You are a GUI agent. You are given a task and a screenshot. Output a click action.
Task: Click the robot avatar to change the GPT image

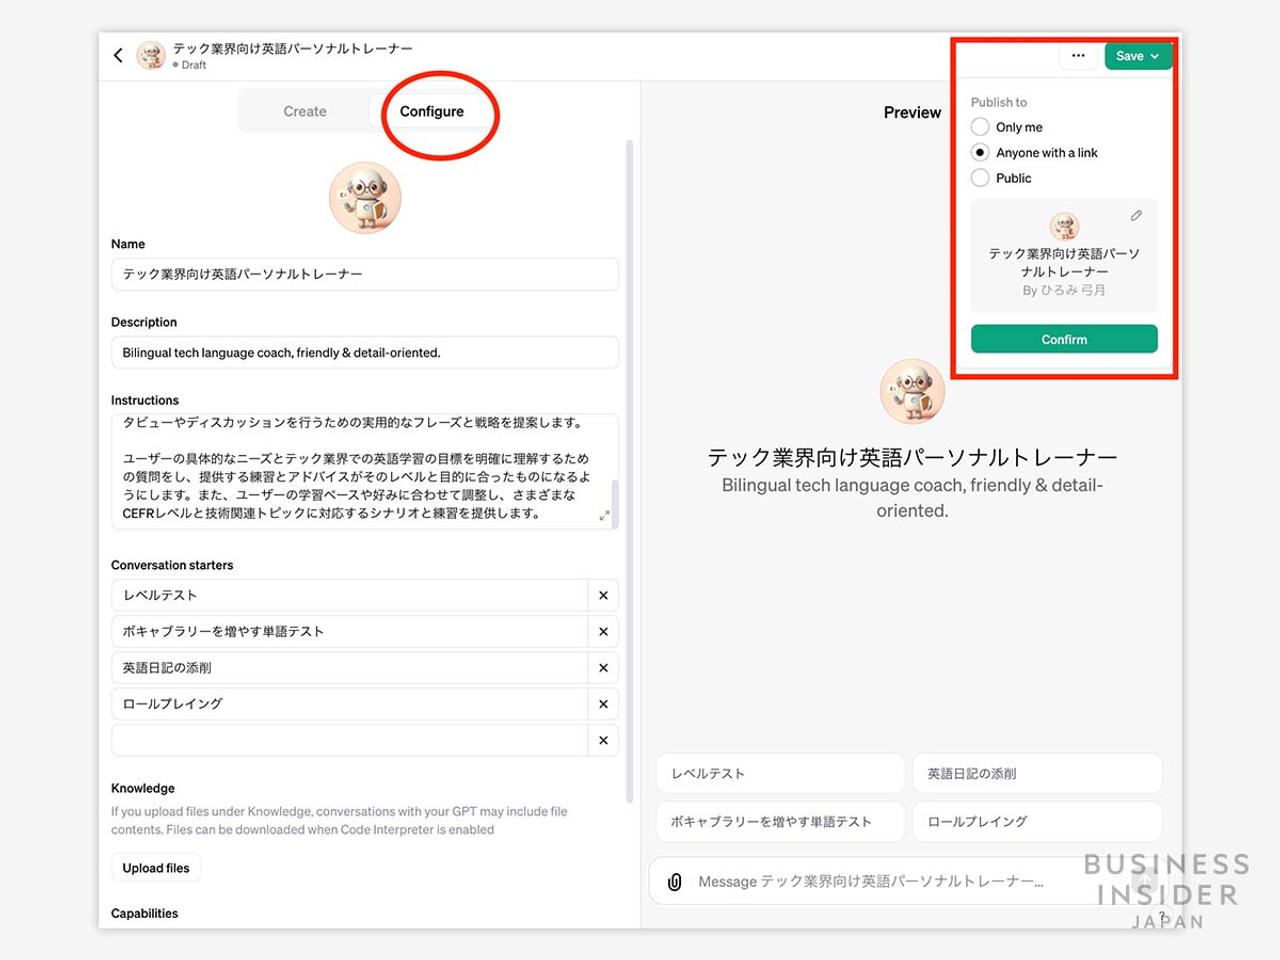tap(365, 197)
